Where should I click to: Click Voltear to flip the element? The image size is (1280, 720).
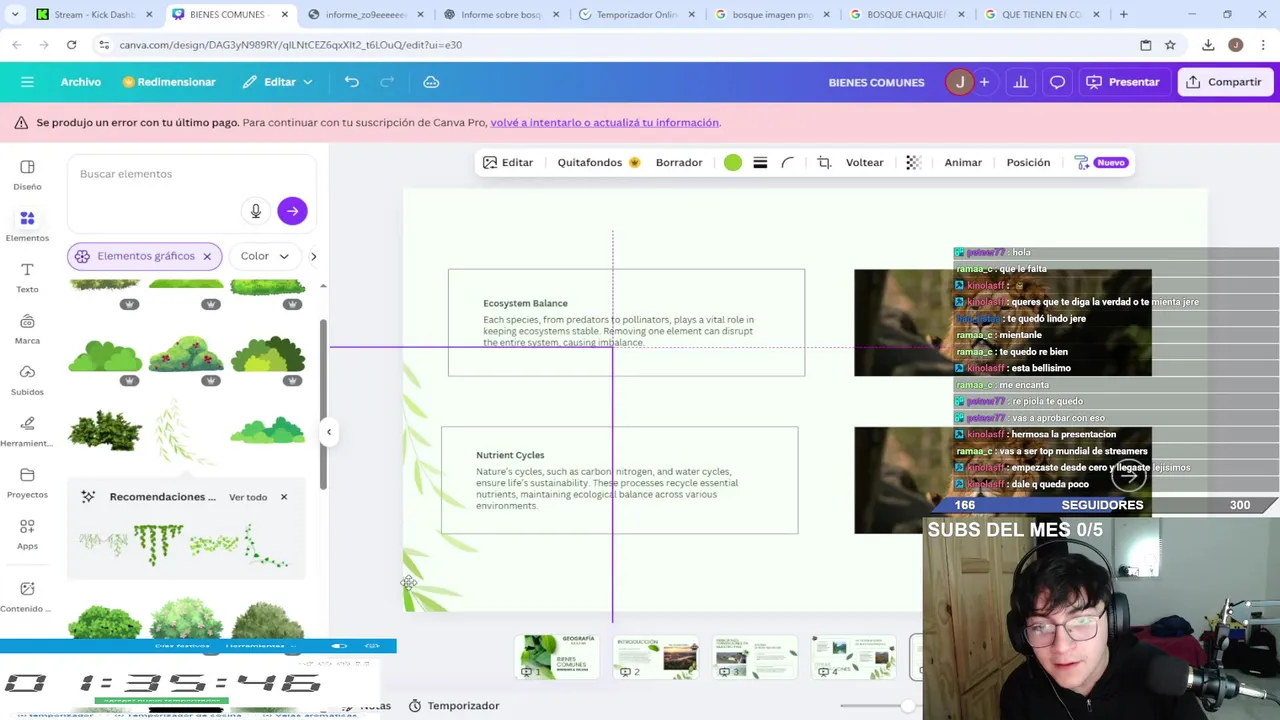pyautogui.click(x=864, y=162)
